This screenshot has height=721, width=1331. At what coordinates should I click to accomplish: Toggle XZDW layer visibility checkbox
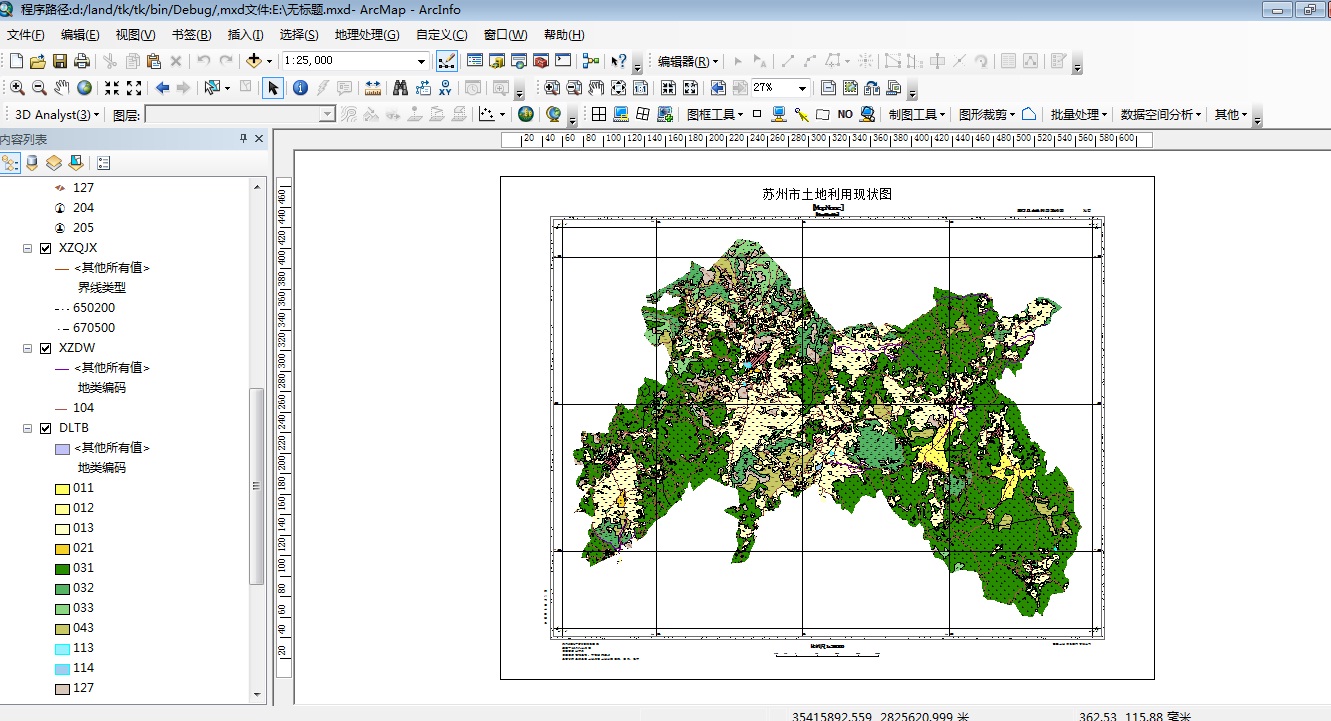(x=45, y=348)
